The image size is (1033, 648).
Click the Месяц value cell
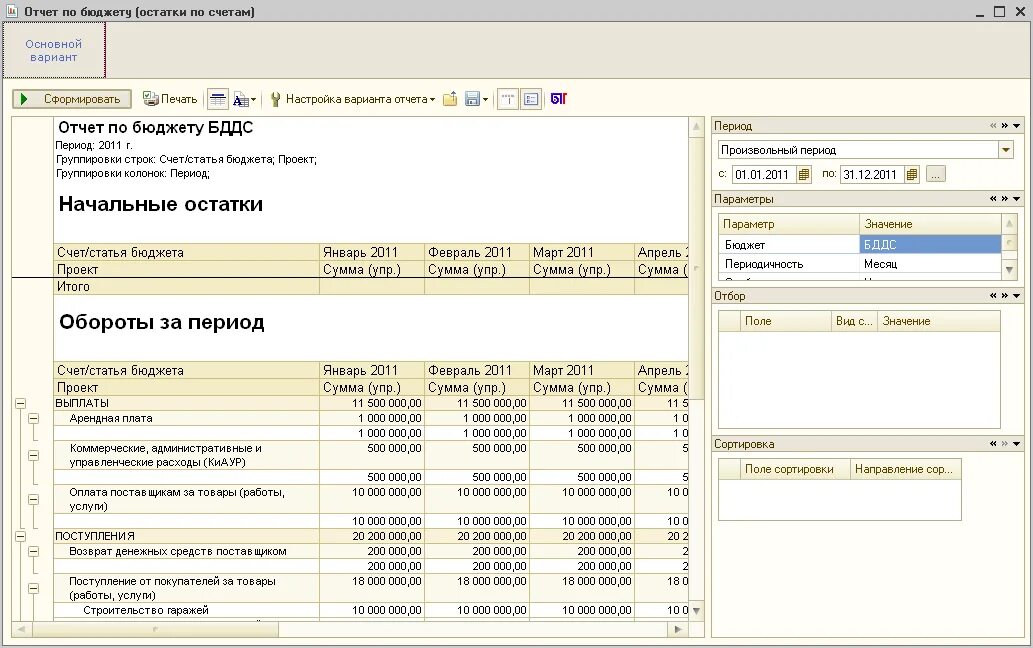(x=930, y=263)
